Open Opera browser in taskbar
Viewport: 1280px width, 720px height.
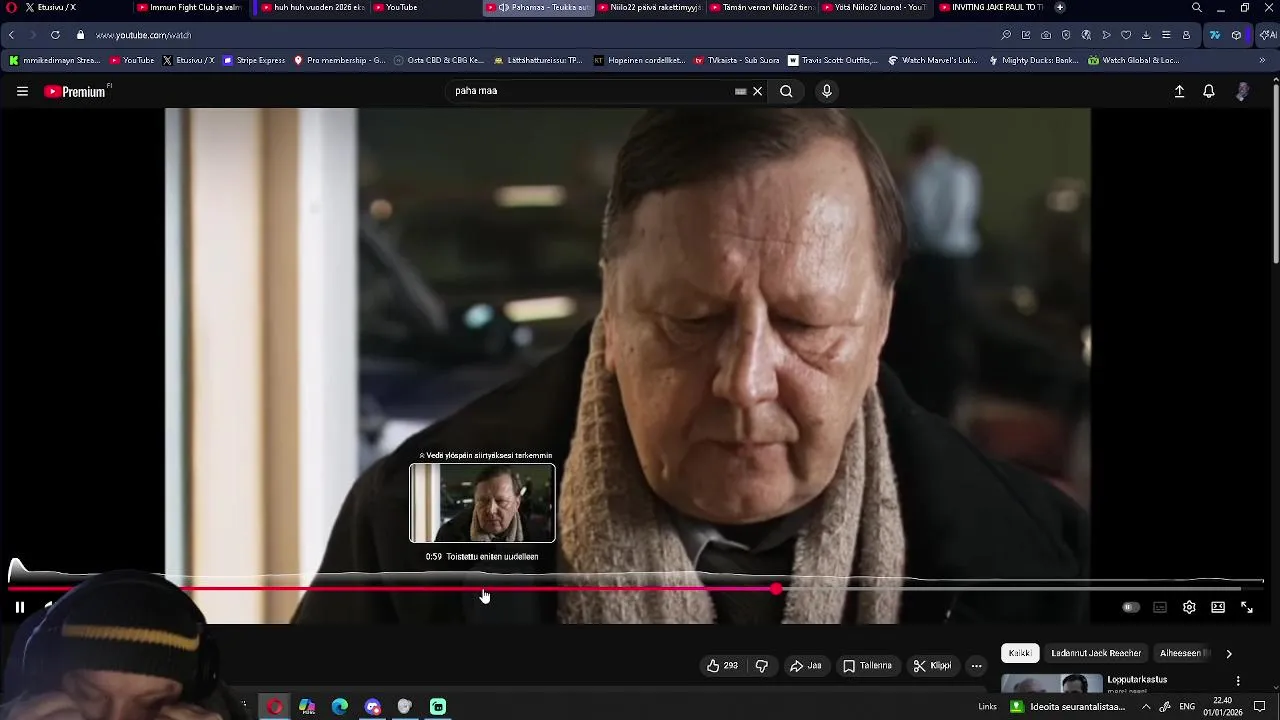274,707
